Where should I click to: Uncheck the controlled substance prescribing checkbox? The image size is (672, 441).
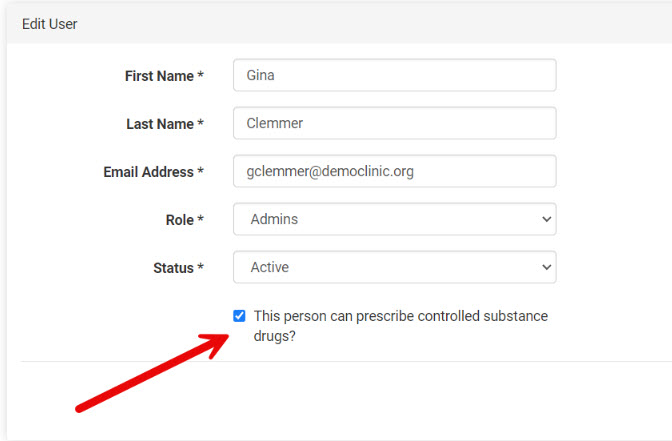pos(239,316)
